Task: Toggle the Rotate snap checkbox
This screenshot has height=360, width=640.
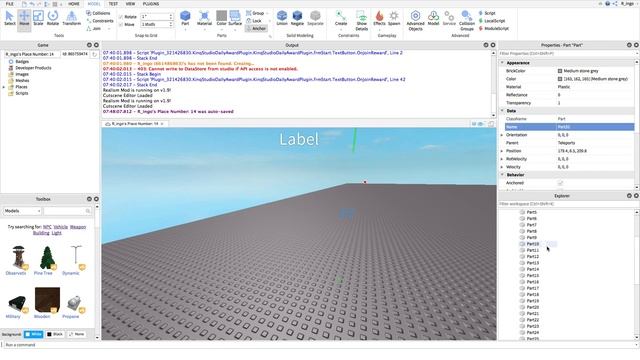Action: click(x=121, y=17)
